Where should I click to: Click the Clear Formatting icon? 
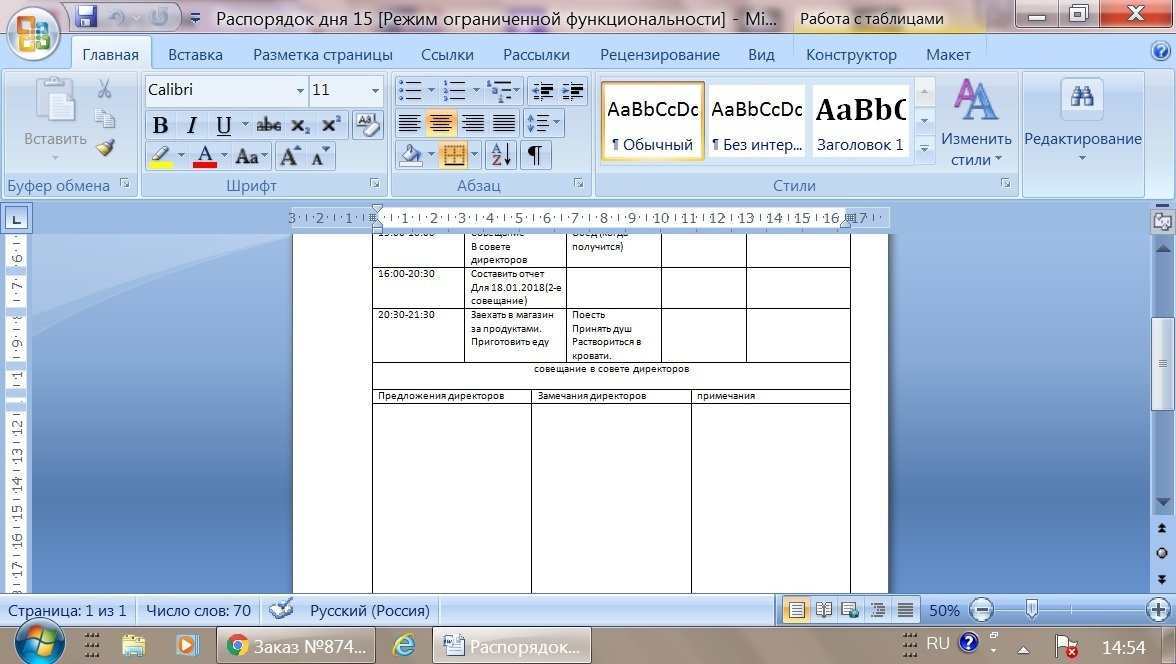point(367,125)
